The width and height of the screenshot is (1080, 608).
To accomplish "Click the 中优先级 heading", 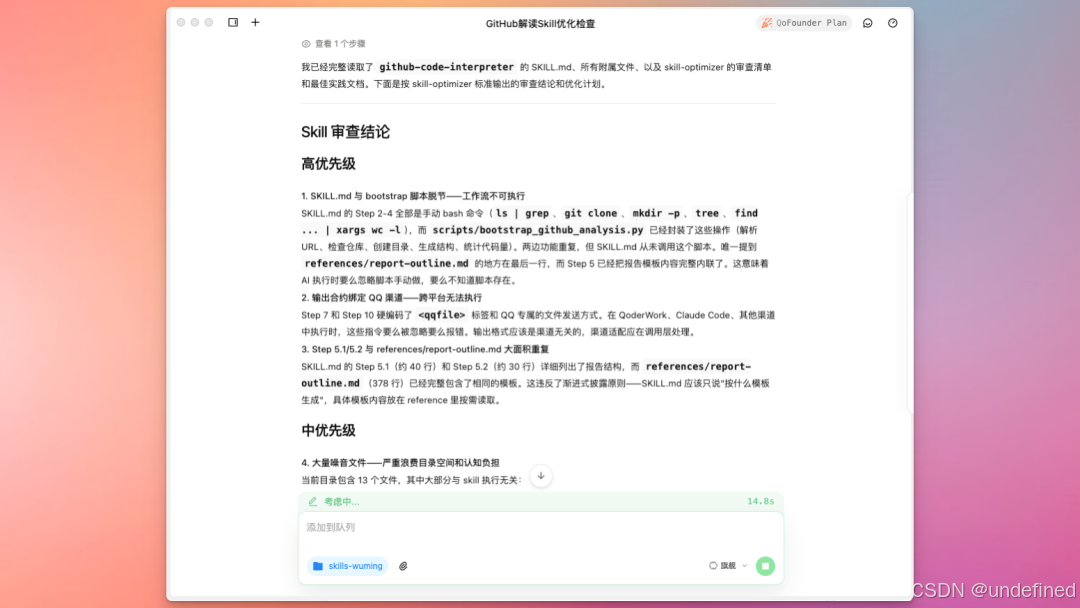I will pyautogui.click(x=329, y=430).
